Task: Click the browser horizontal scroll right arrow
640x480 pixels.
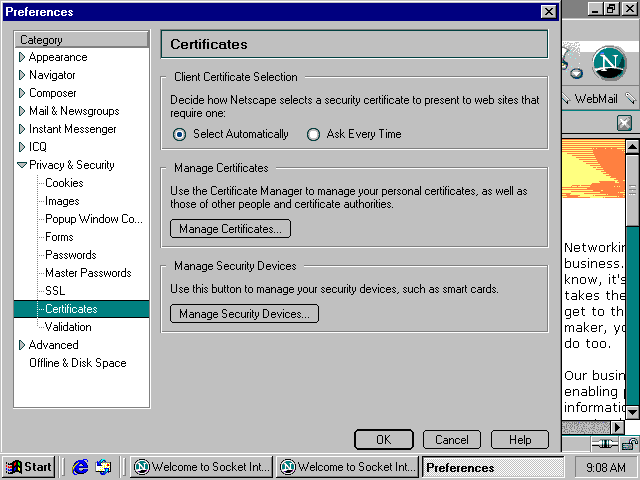Action: 618,427
